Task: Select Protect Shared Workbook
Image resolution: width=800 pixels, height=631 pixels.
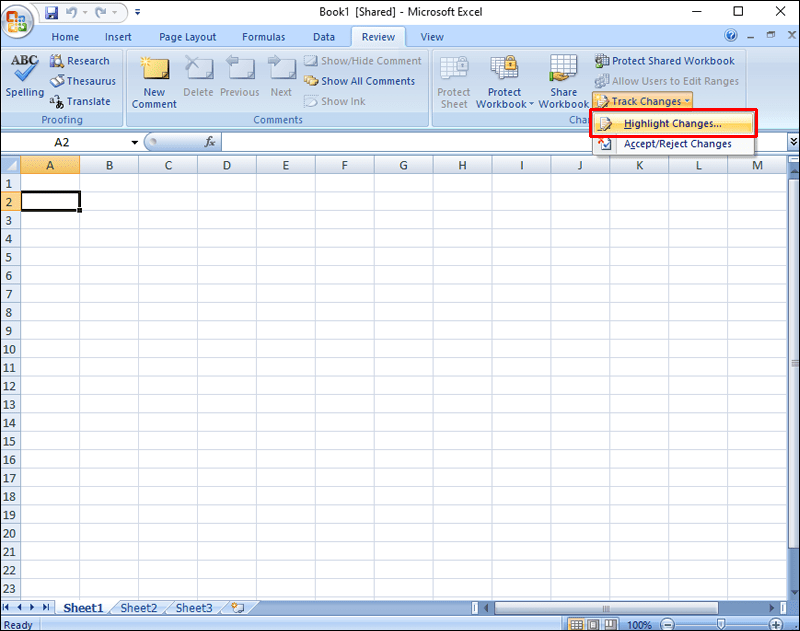Action: point(665,61)
